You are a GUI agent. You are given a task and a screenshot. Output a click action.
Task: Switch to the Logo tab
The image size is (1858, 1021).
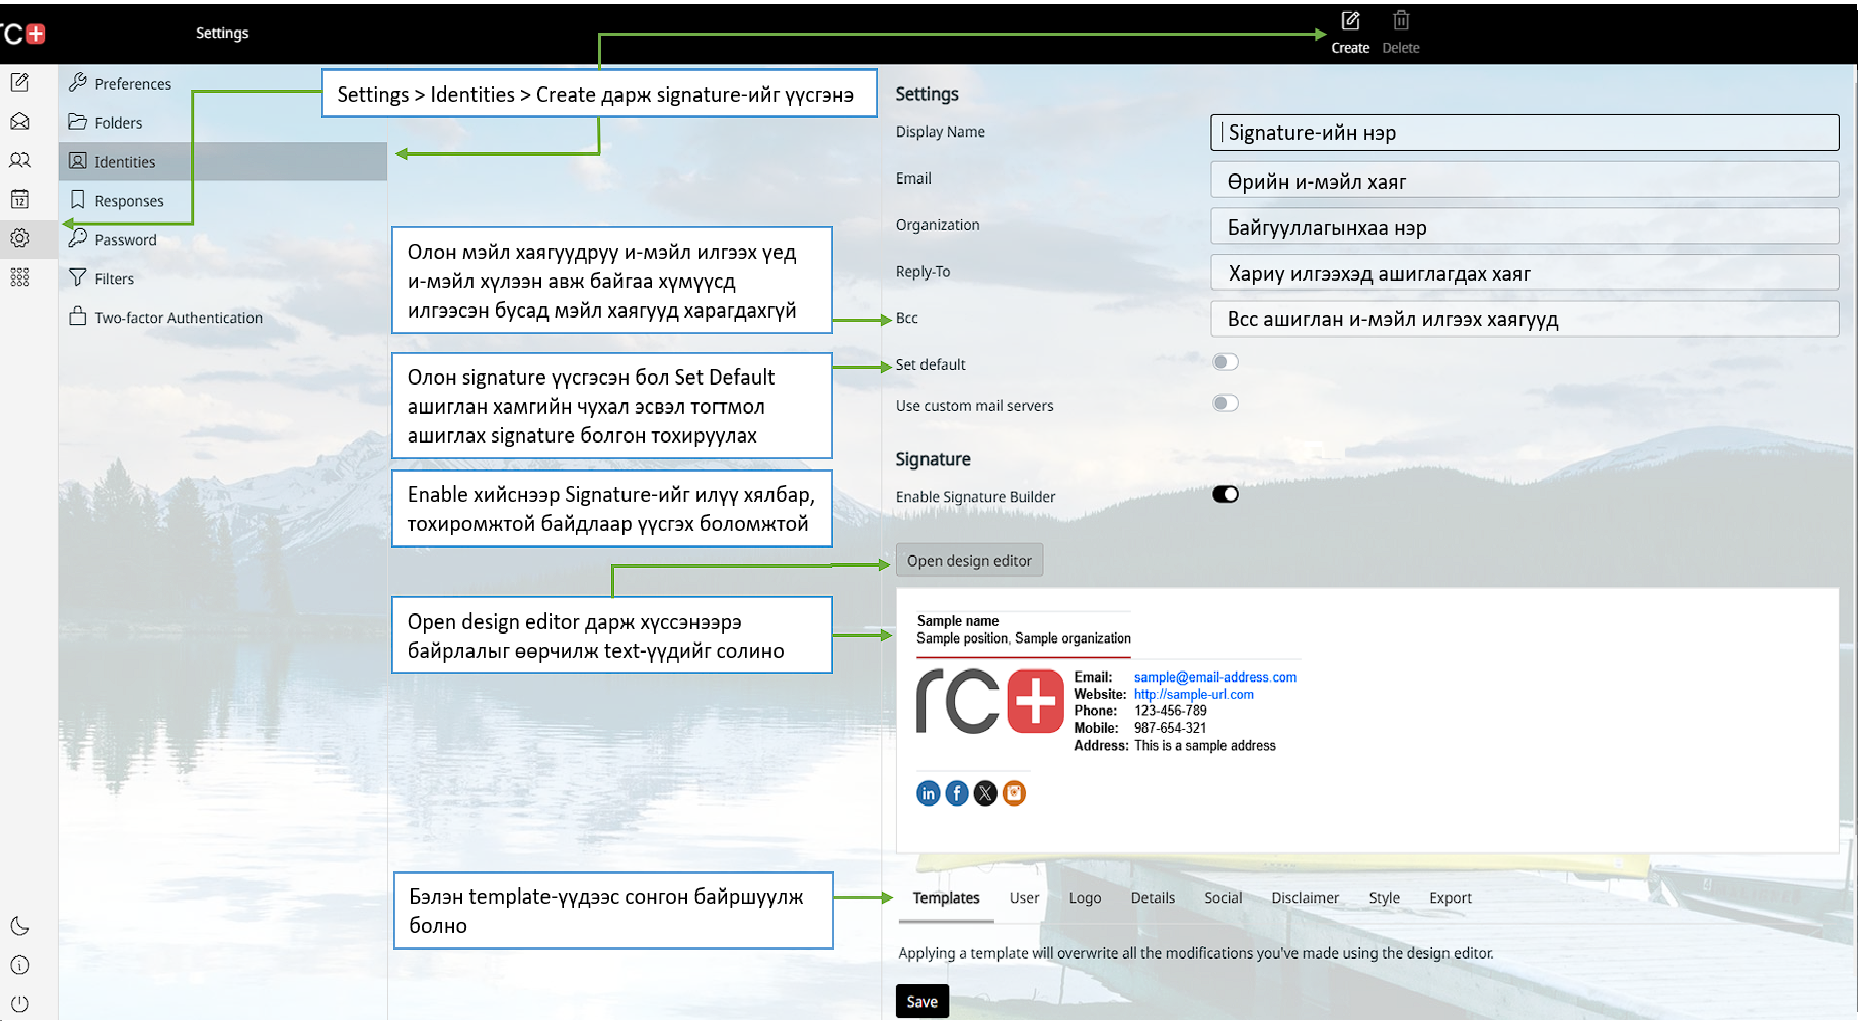(x=1085, y=898)
